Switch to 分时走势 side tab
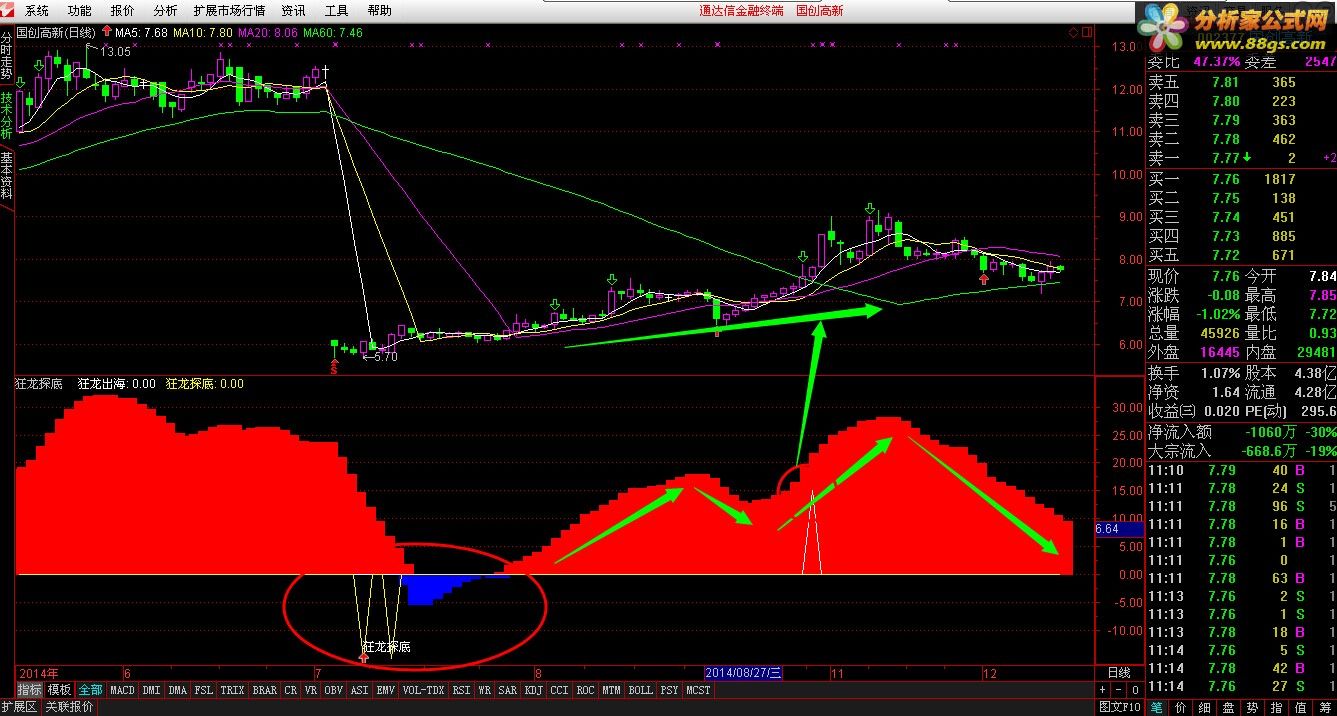Screen dimensions: 1337x716 [7, 56]
